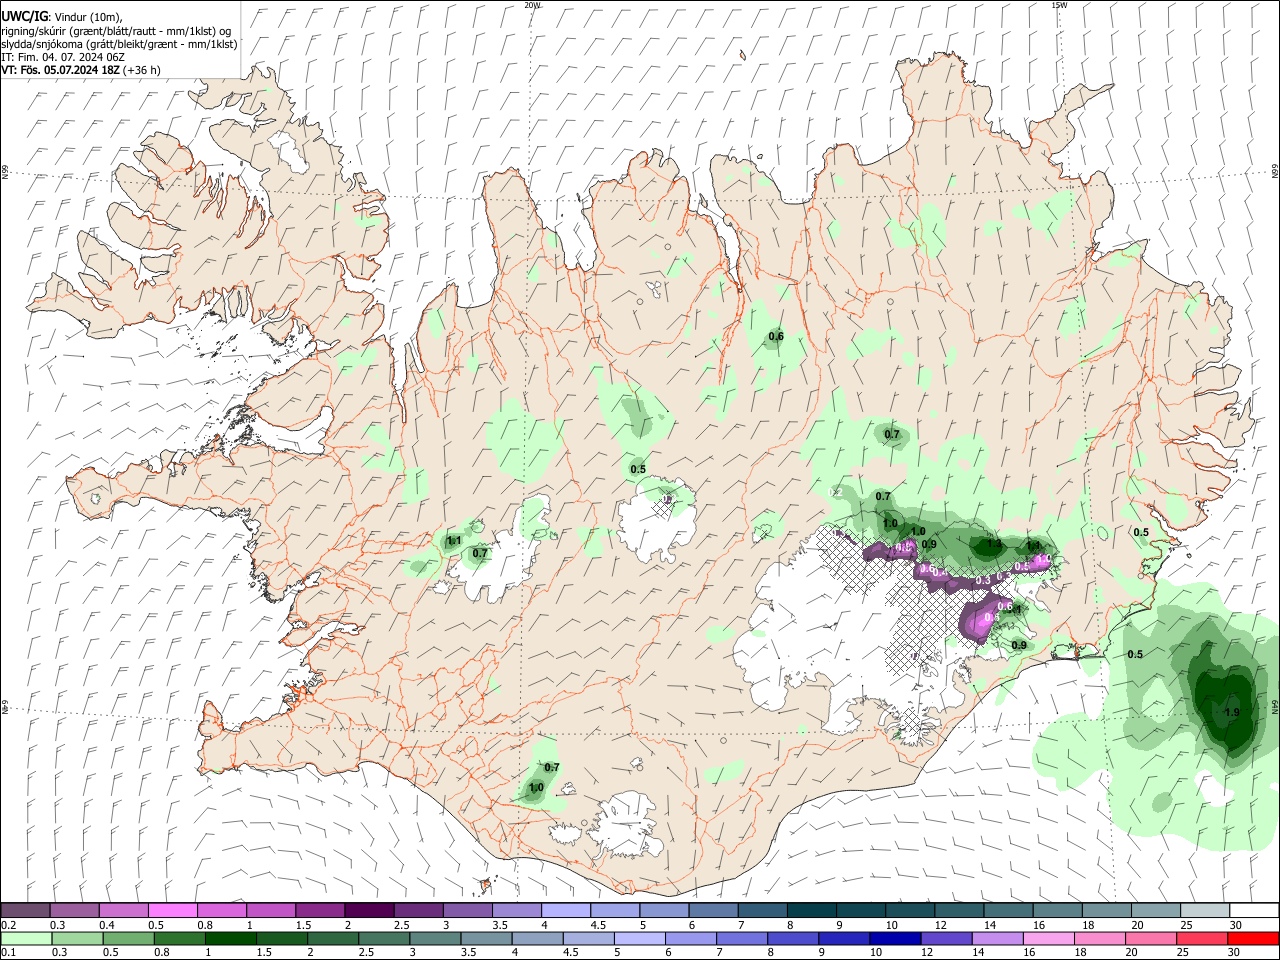The image size is (1280, 960).
Task: Click the 'rigning/skúrir (grænt/blátt/rautt' legend description line
Action: point(116,30)
